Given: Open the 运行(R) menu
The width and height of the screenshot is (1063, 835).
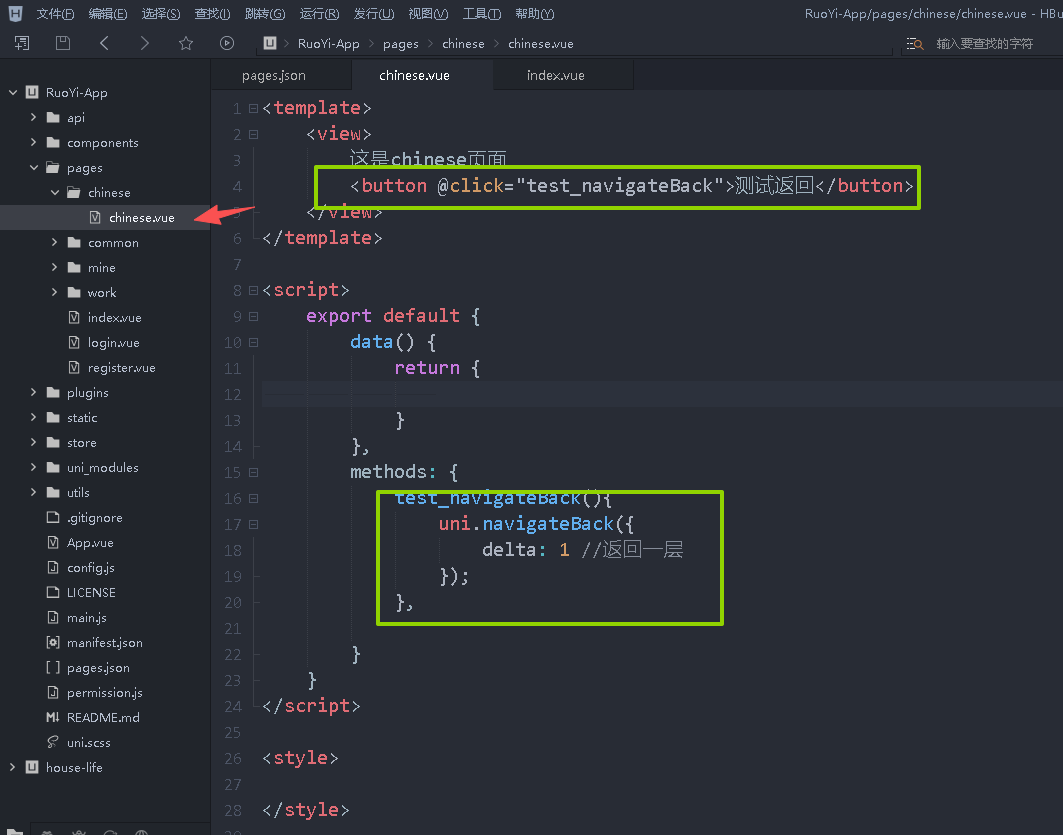Looking at the screenshot, I should point(318,14).
